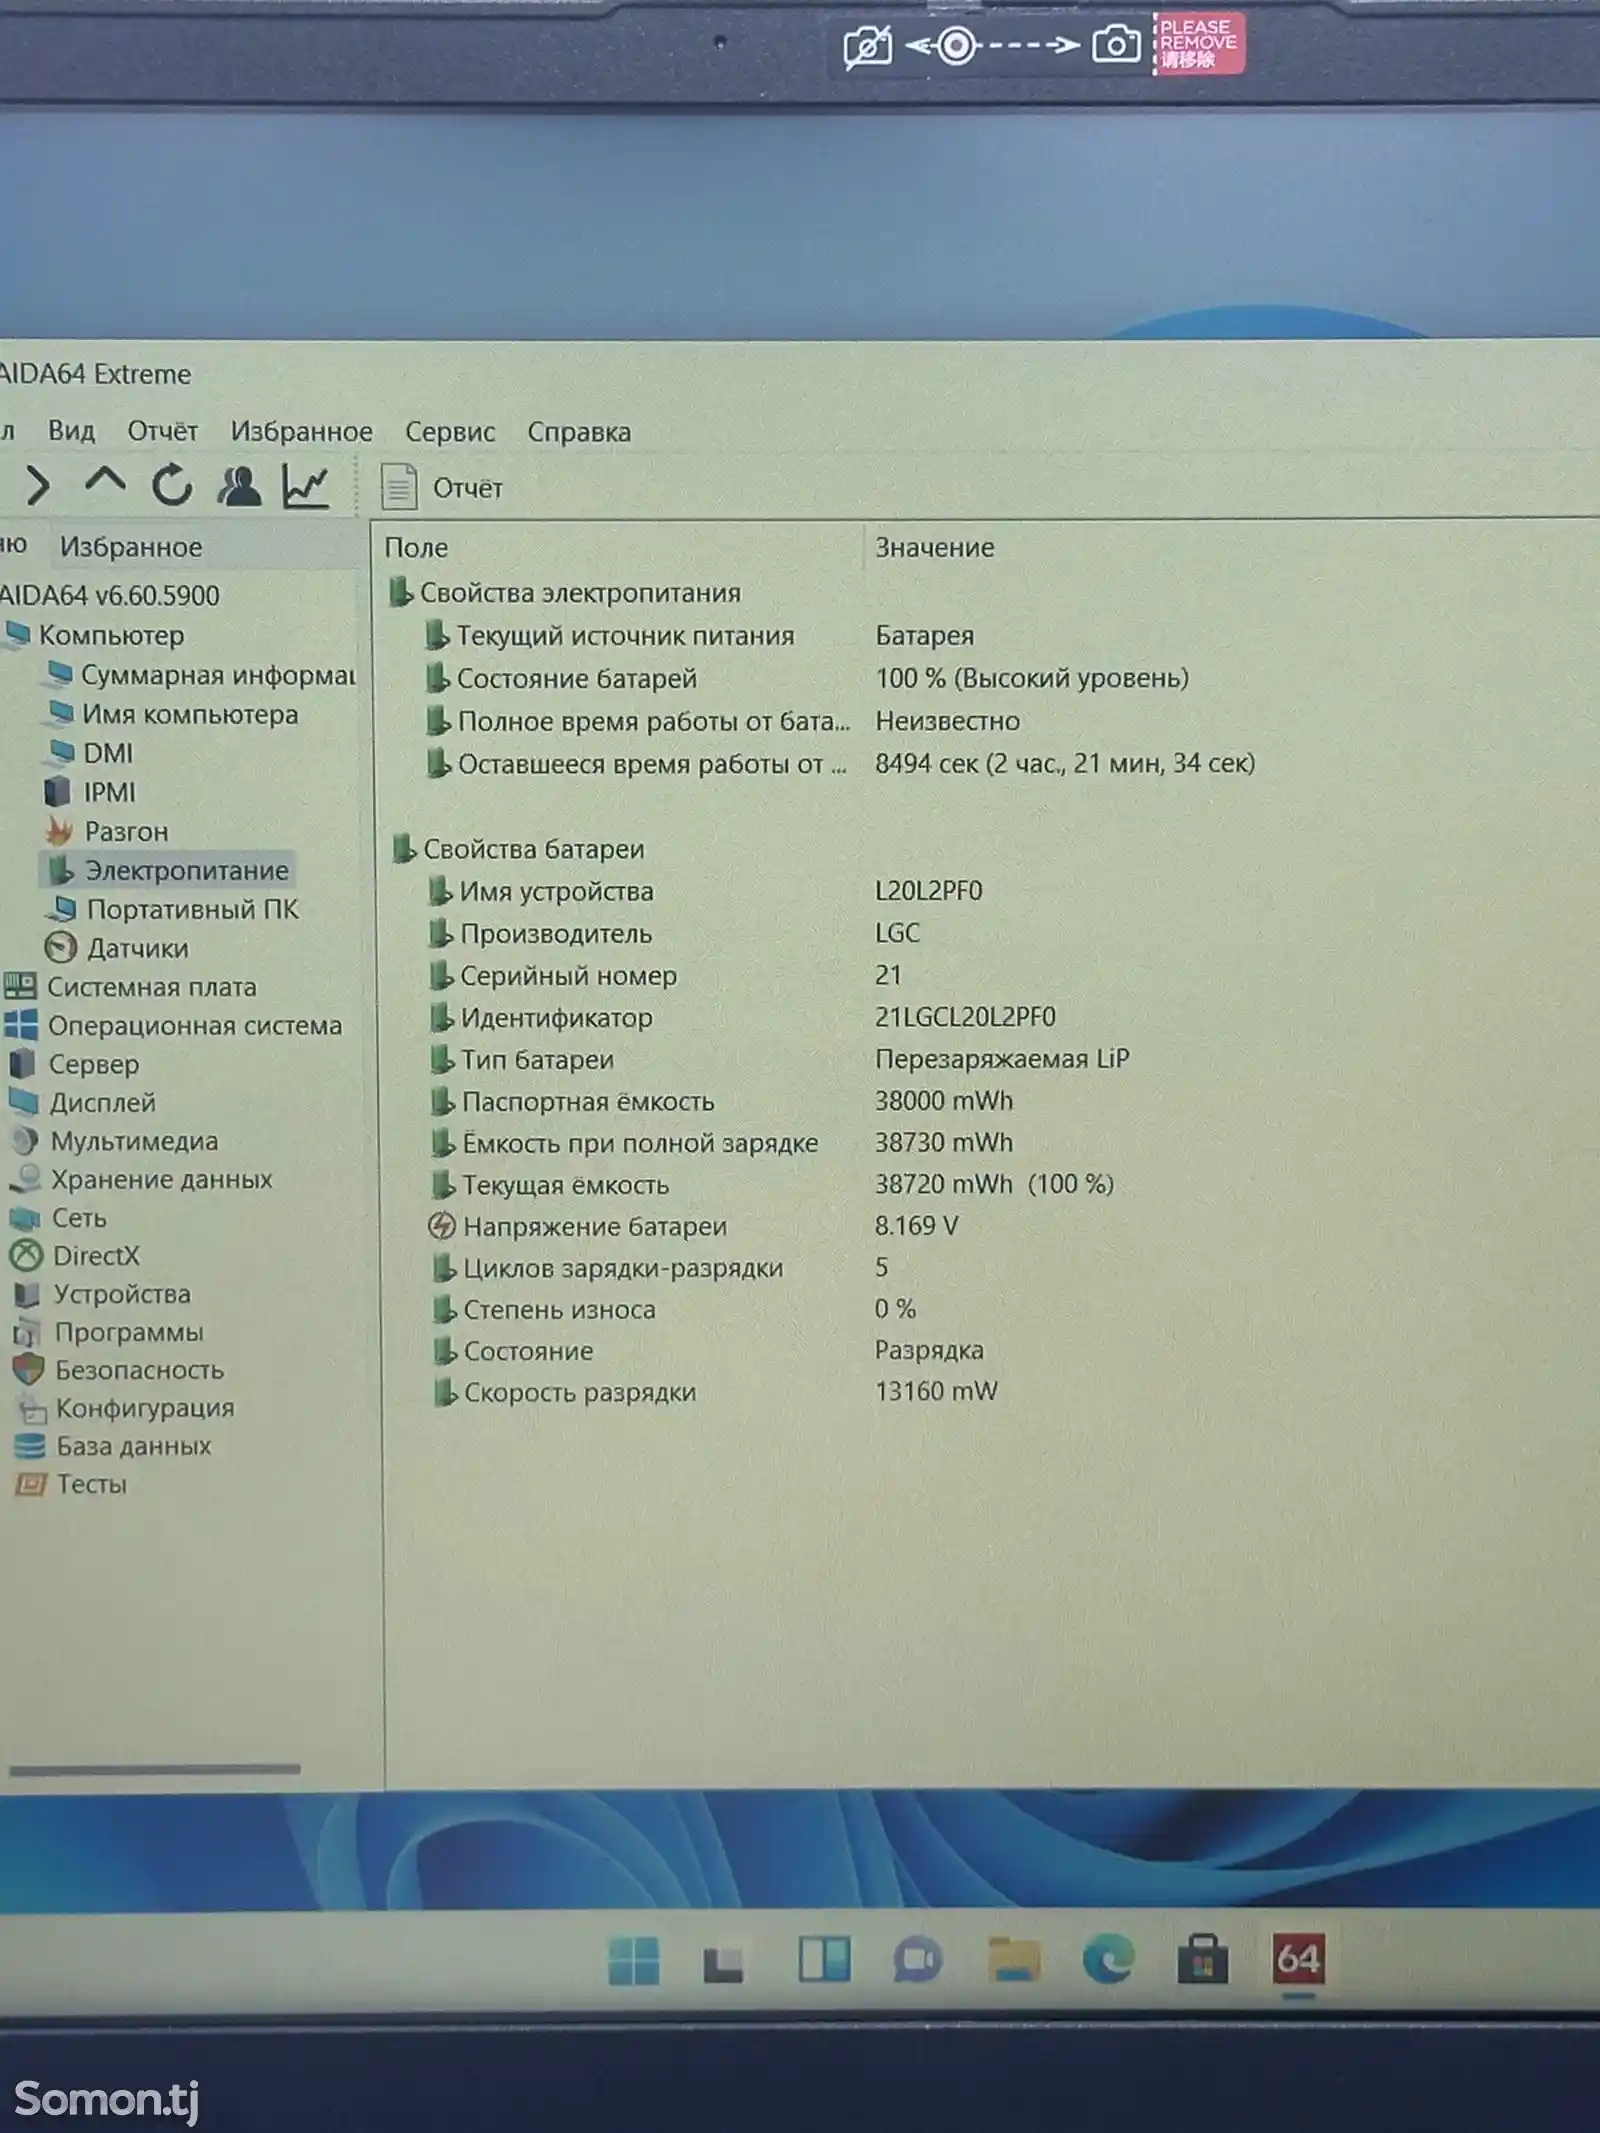The image size is (1600, 2133).
Task: Click the Конфигурация category icon
Action: 32,1409
